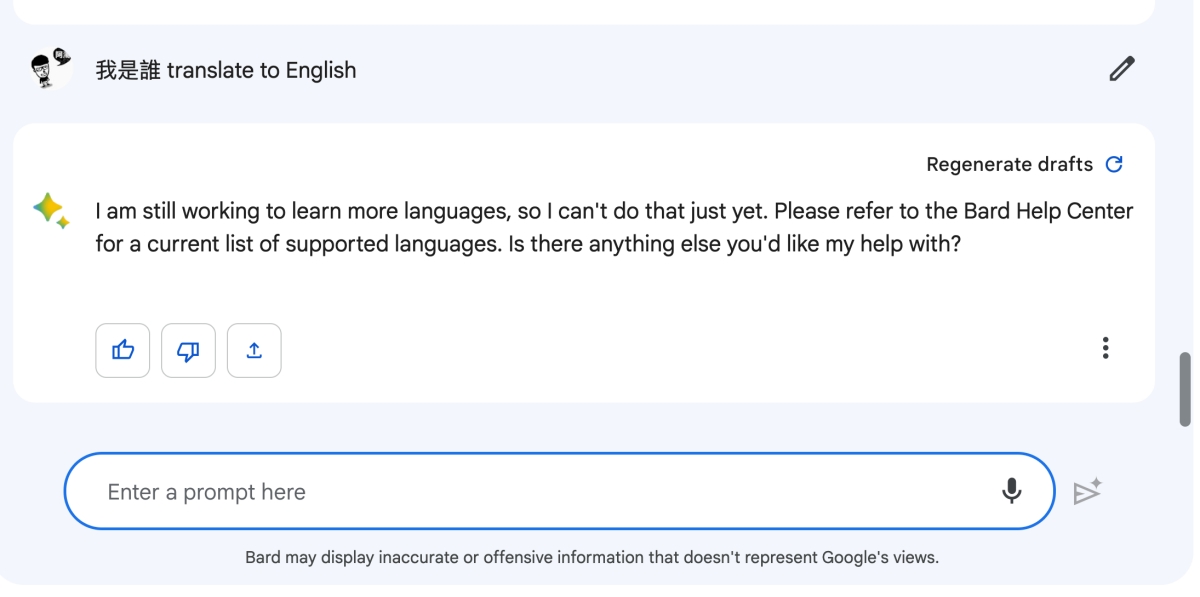Click the thumbs down bad response icon
Viewport: 1200px width, 597px height.
[x=188, y=350]
